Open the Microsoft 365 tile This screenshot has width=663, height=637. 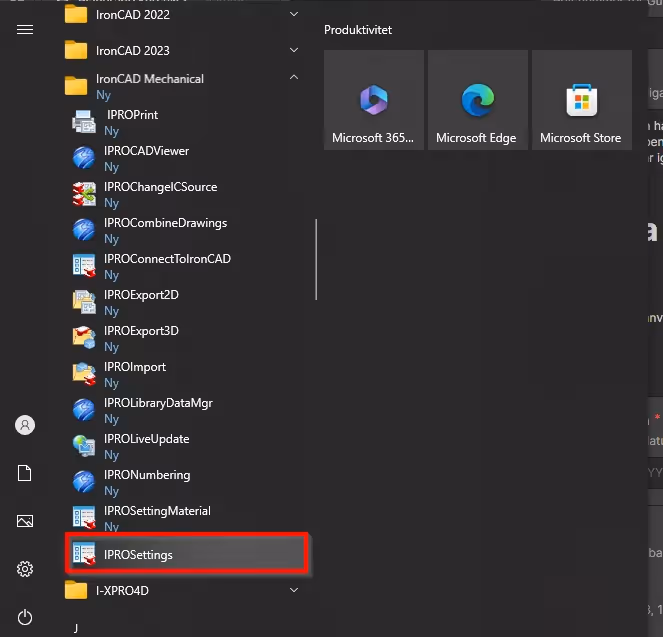[374, 100]
